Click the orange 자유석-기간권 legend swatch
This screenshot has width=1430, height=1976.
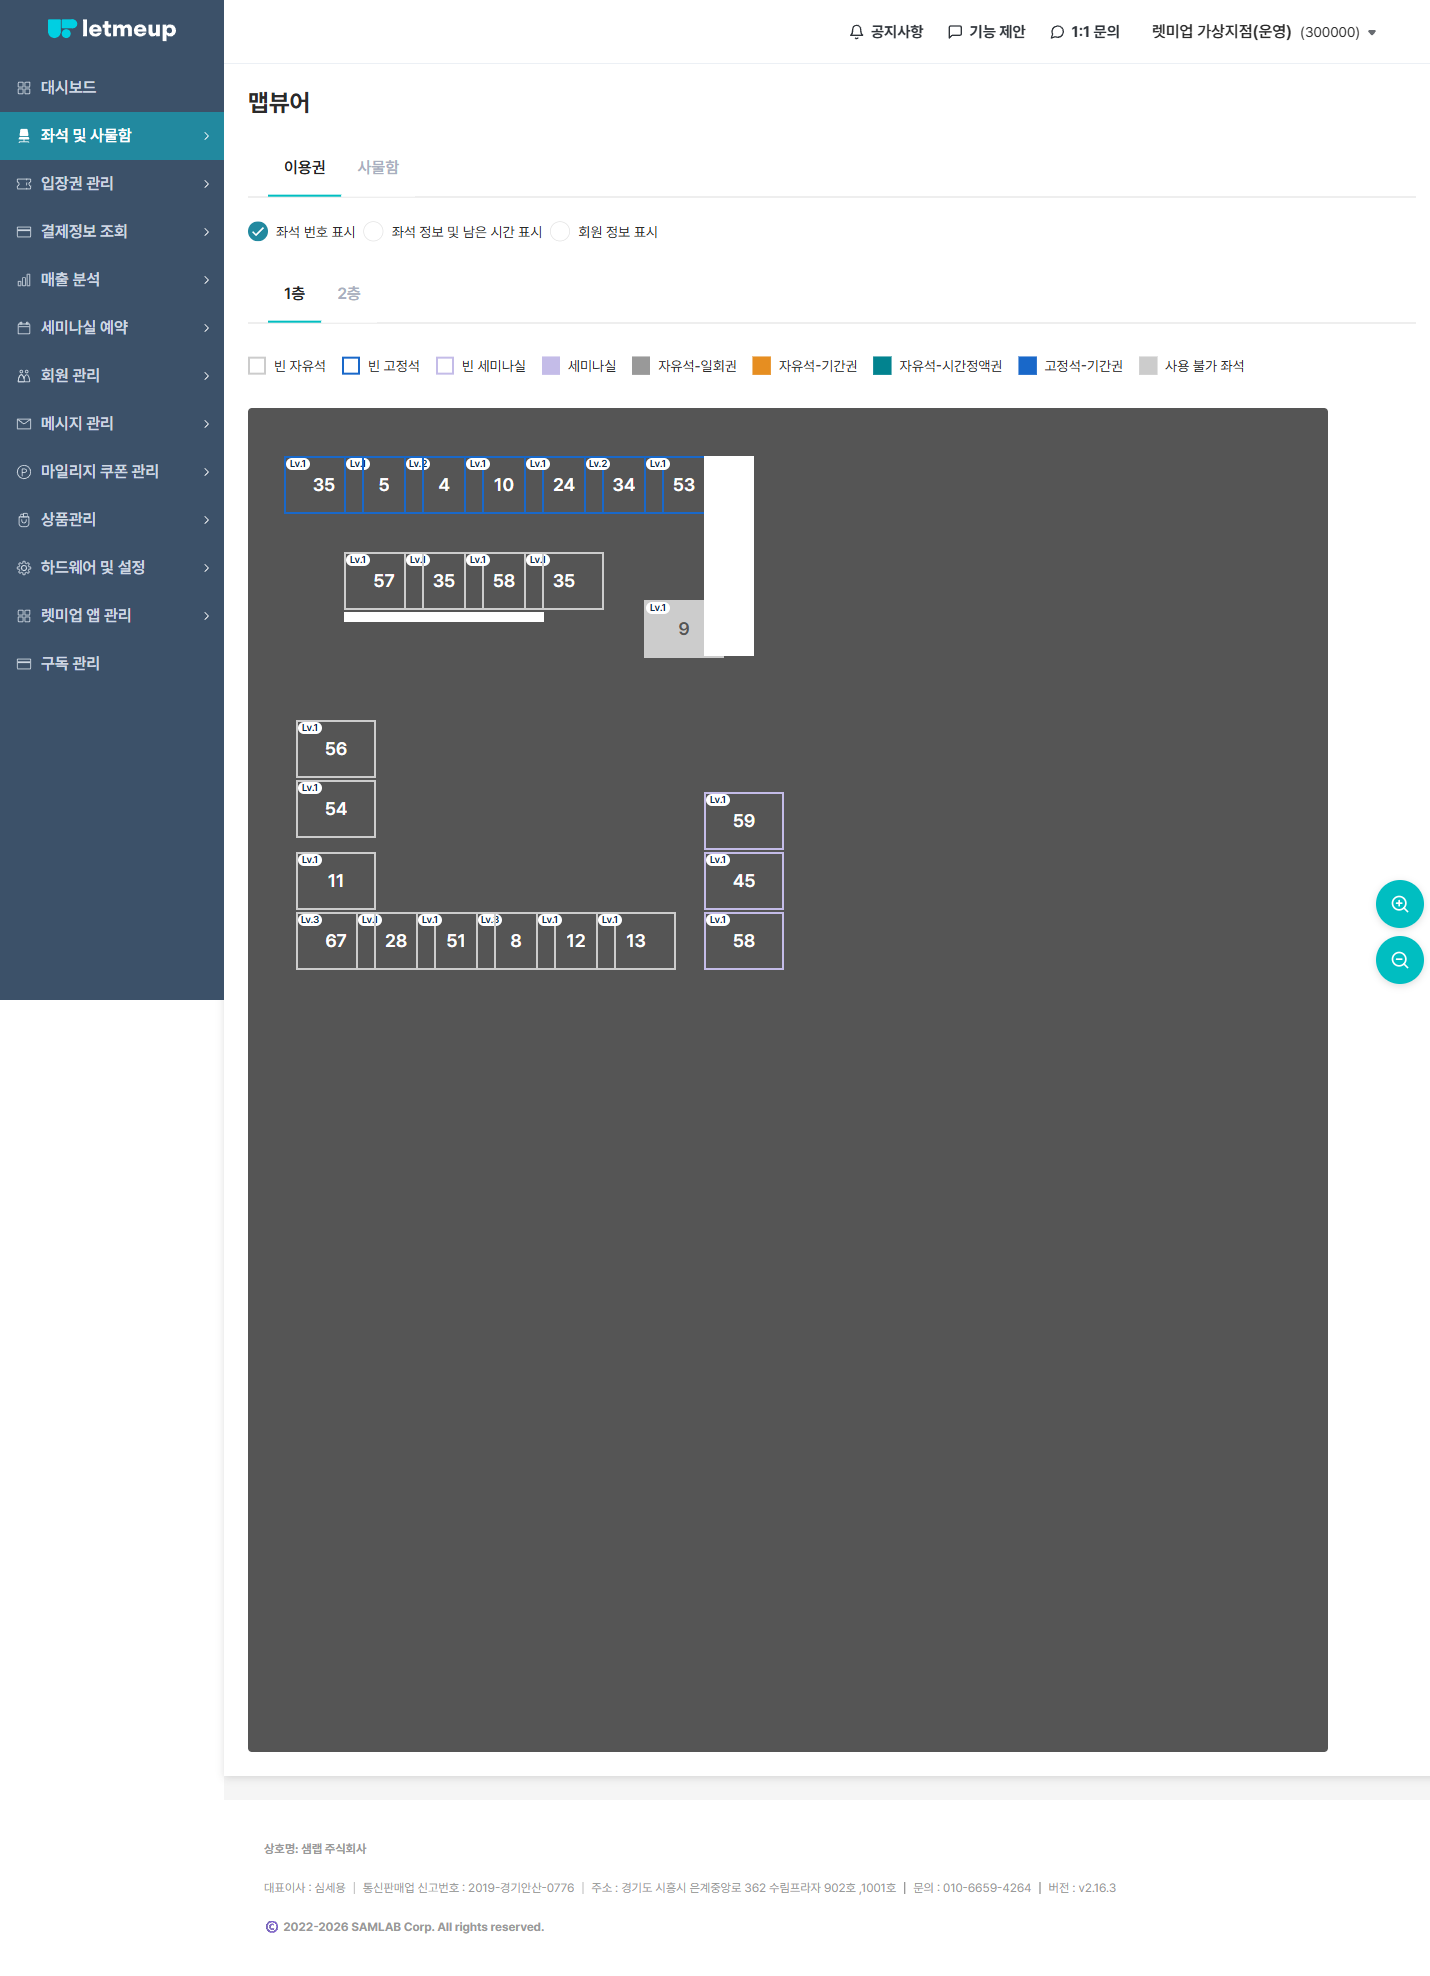pyautogui.click(x=762, y=366)
